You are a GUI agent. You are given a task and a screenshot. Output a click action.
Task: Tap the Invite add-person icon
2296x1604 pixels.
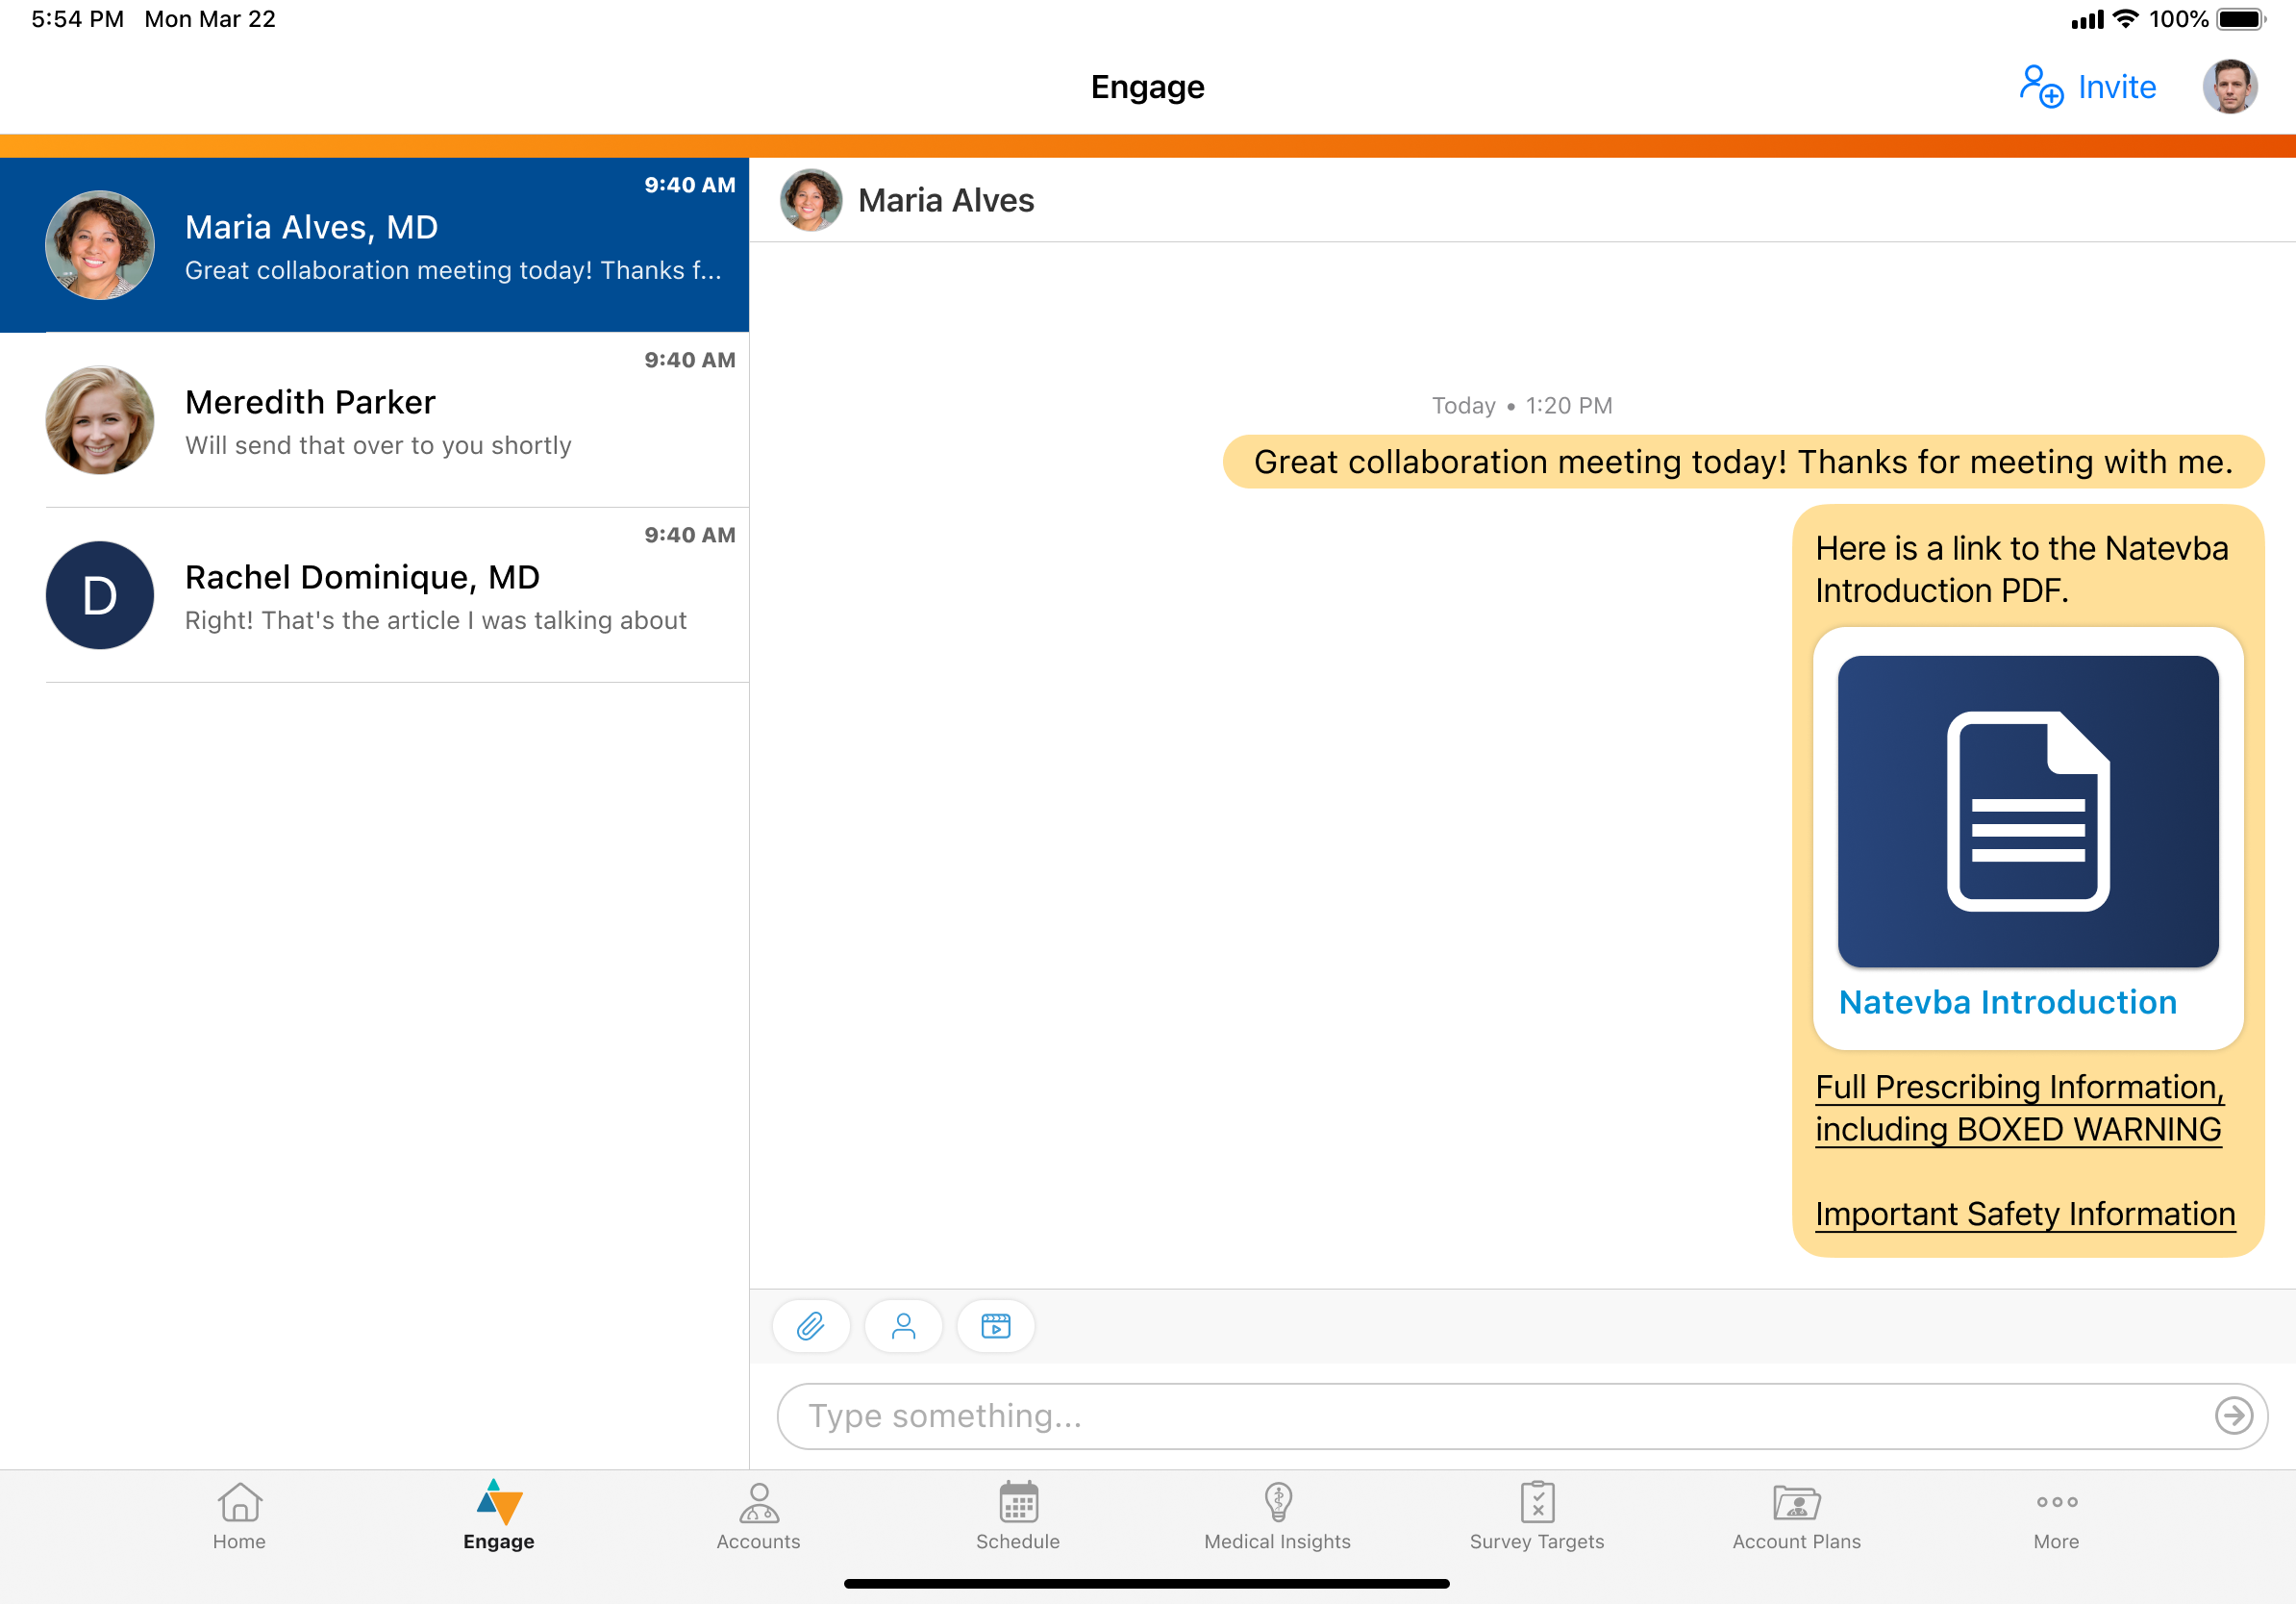click(x=2040, y=87)
